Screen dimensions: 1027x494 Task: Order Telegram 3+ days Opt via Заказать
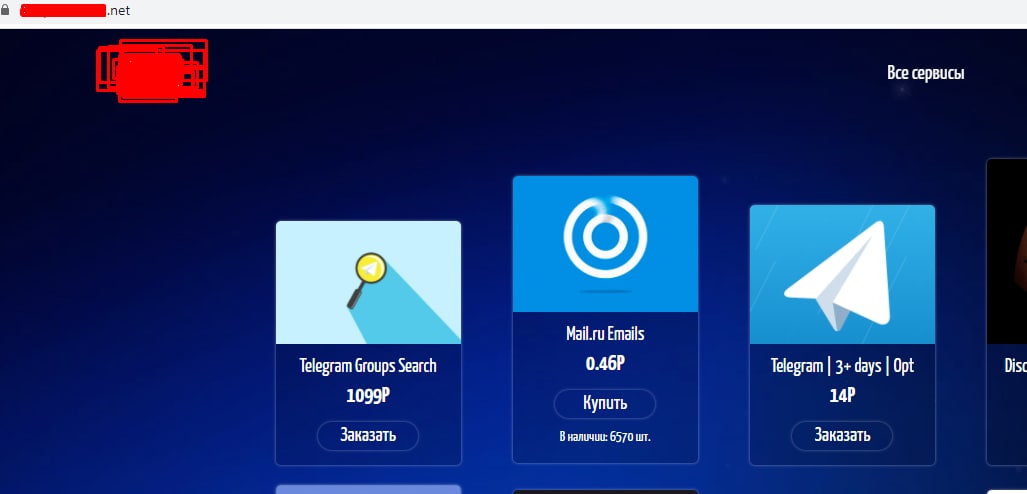pyautogui.click(x=842, y=435)
